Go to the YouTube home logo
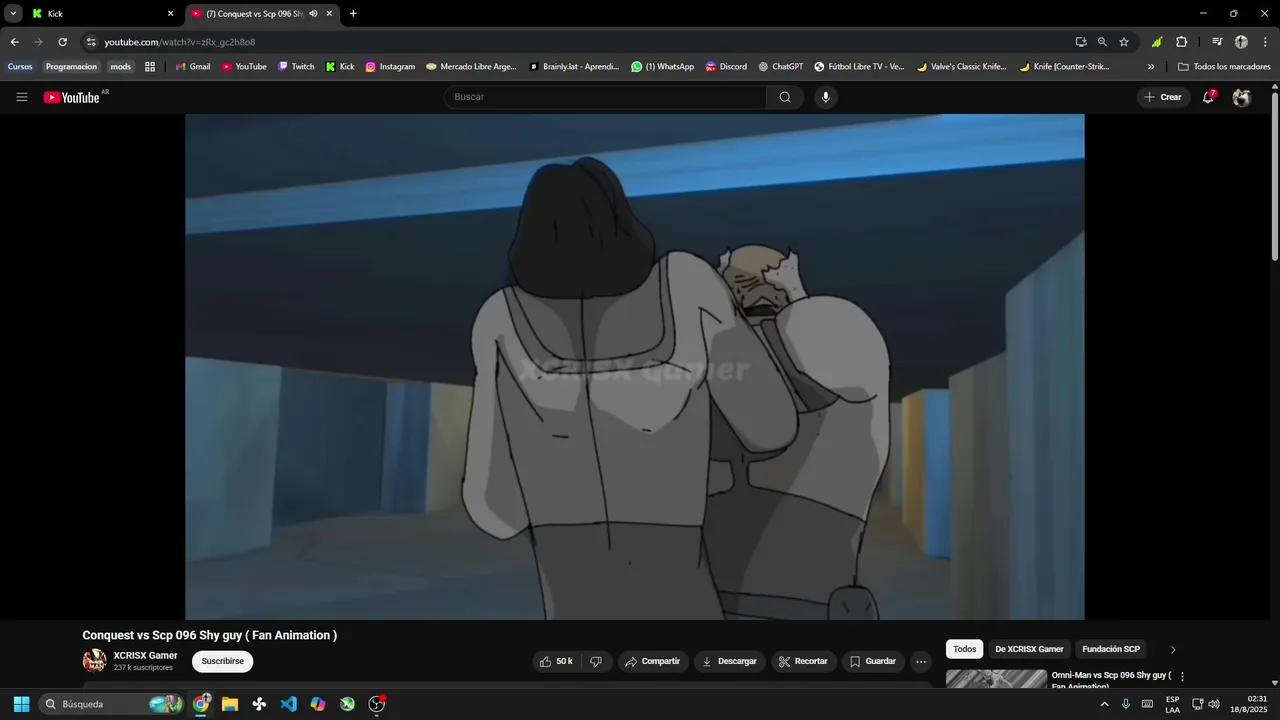The image size is (1280, 720). 71,97
